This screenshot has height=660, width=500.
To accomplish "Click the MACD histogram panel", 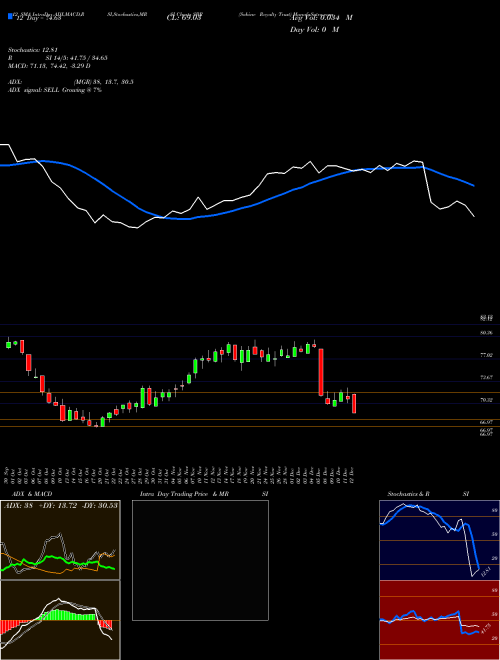I will [x=60, y=620].
